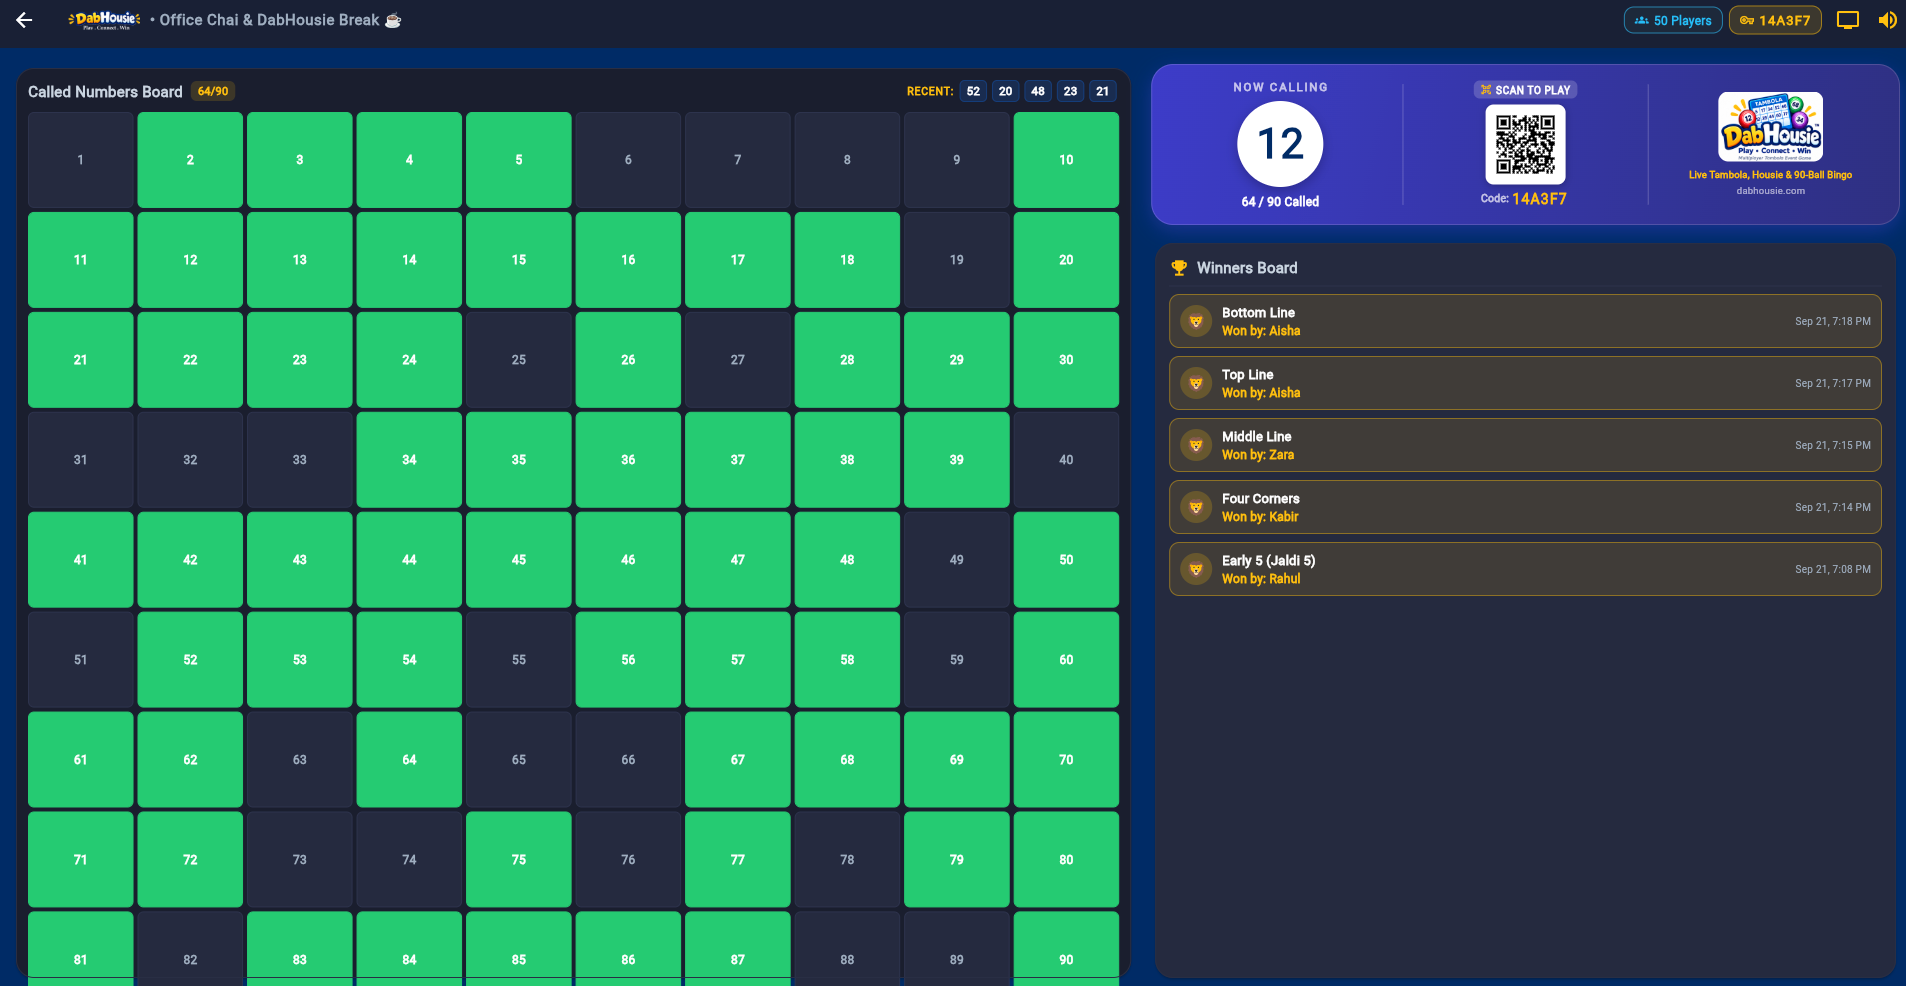Click the DabHousie promo logo image
Screen dimensions: 1906x986
tap(1770, 127)
